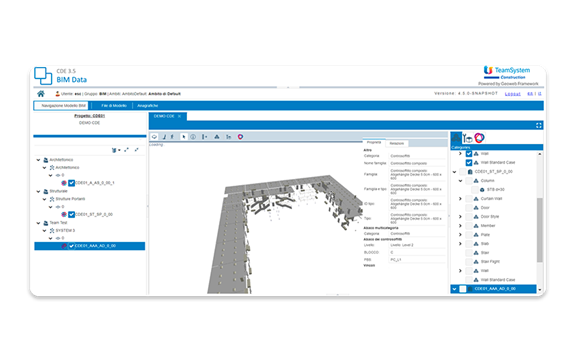Click the orbit view tool in viewer toolbar
Image resolution: width=576 pixels, height=362 pixels.
155,137
